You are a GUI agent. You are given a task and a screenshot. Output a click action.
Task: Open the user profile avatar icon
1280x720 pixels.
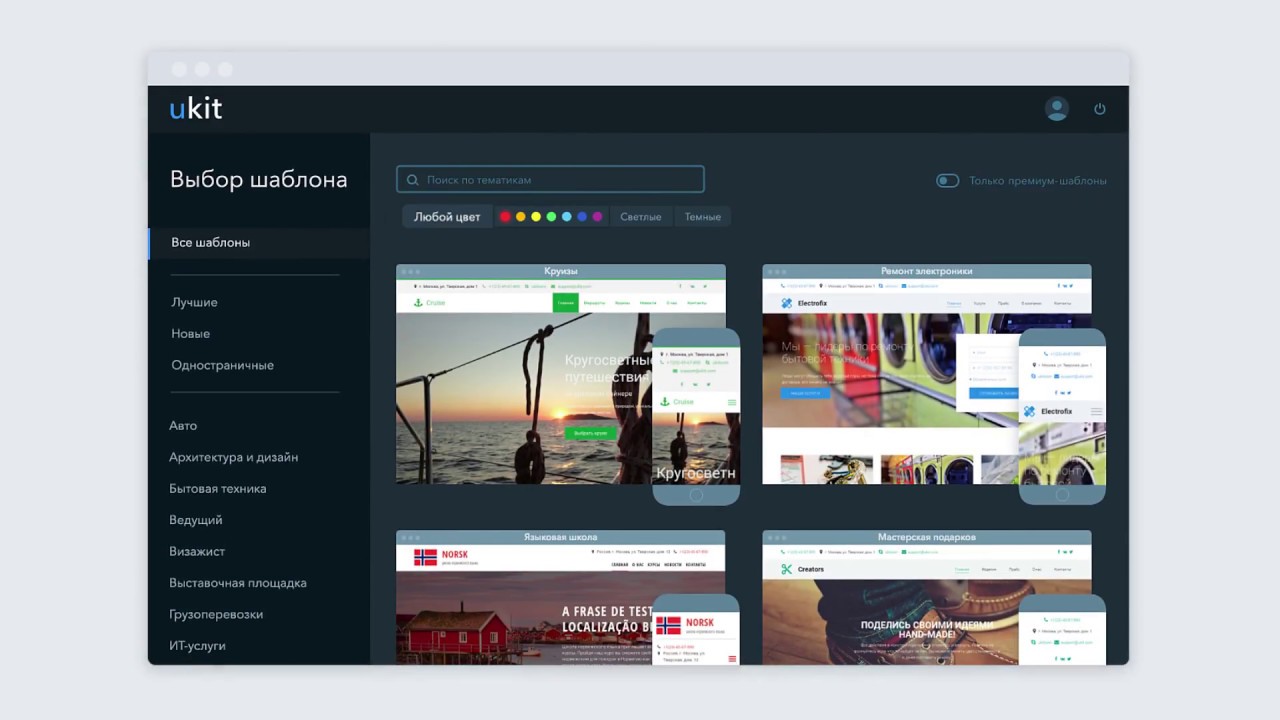[1057, 109]
